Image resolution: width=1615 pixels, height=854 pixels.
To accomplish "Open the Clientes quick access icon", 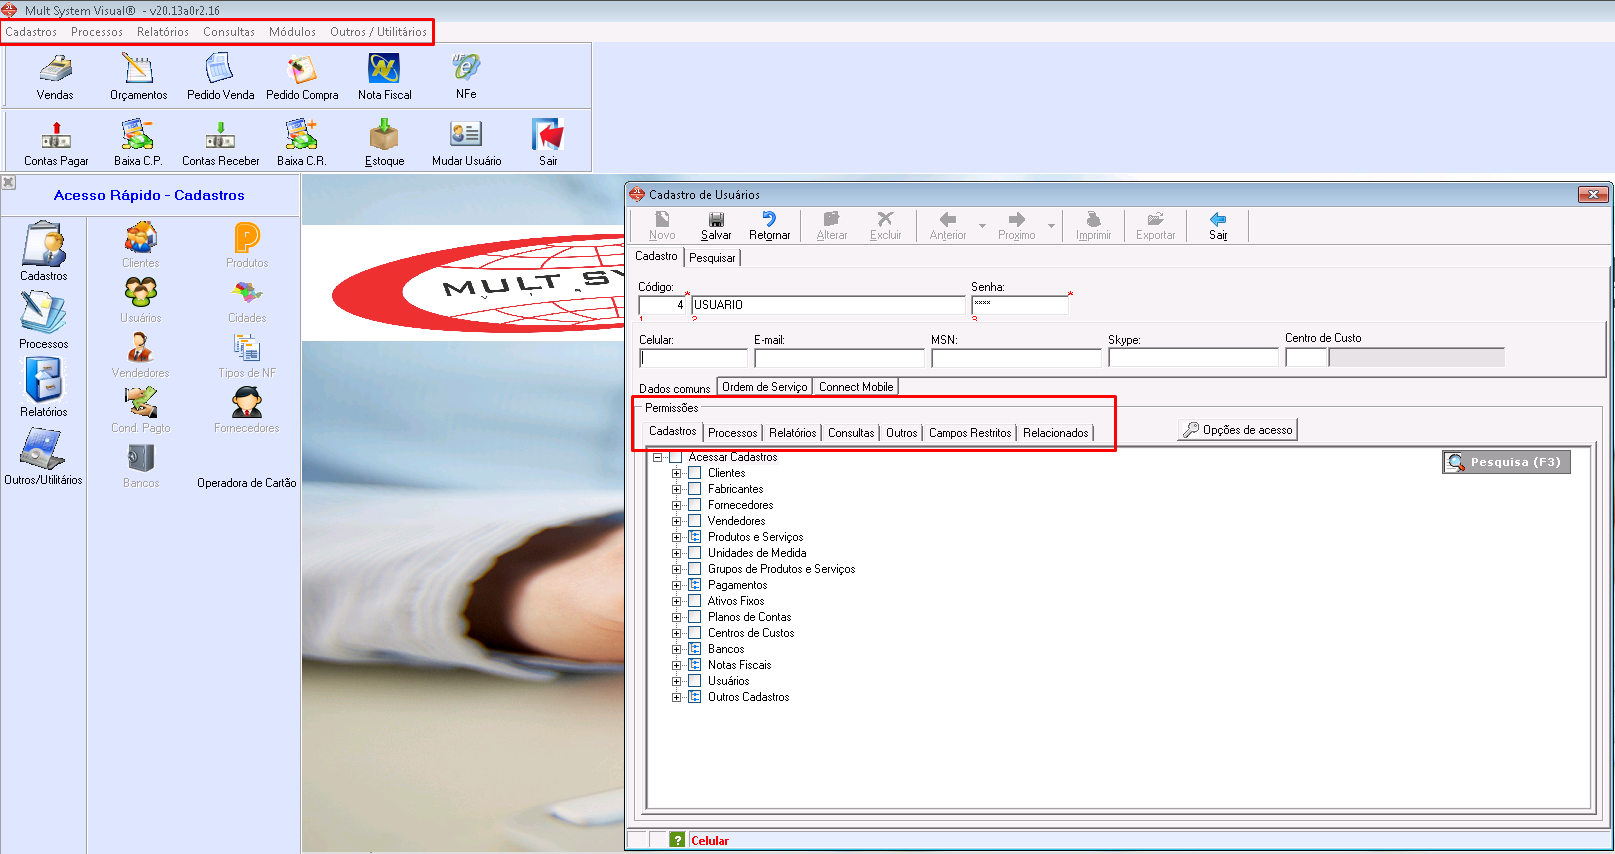I will [x=140, y=246].
